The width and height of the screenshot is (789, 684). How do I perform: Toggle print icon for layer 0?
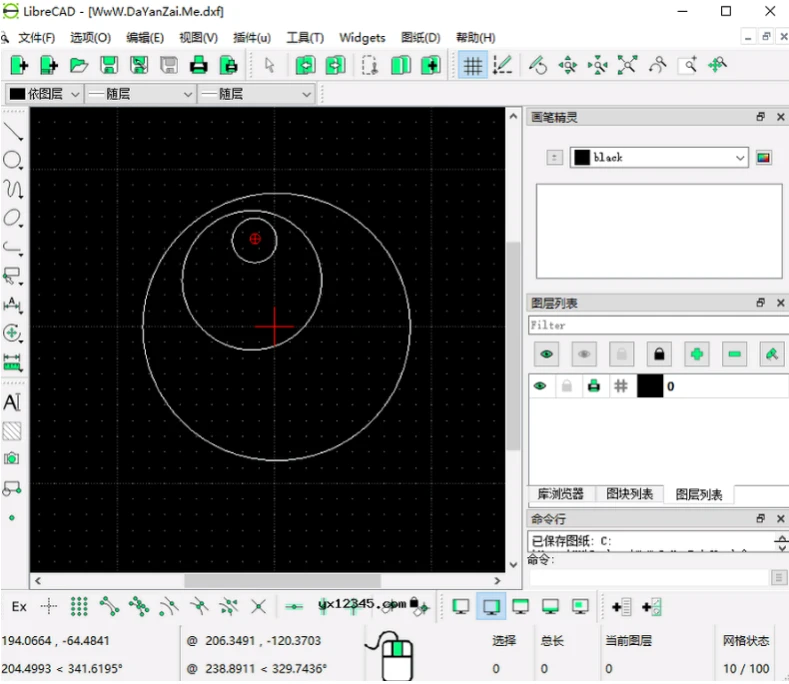[594, 386]
